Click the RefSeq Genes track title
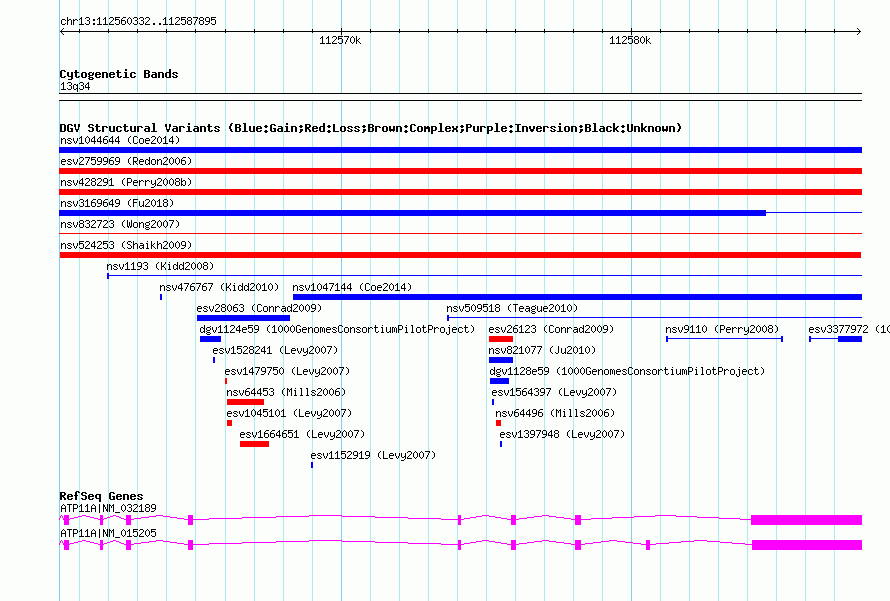The width and height of the screenshot is (890, 601). pyautogui.click(x=101, y=496)
